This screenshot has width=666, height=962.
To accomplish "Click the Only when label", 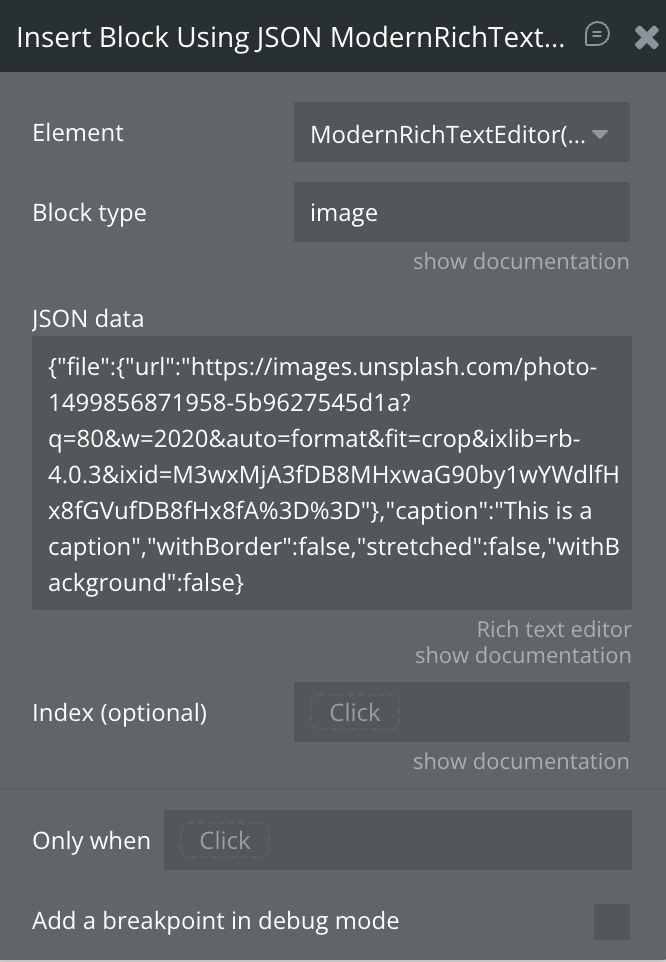I will tap(91, 841).
